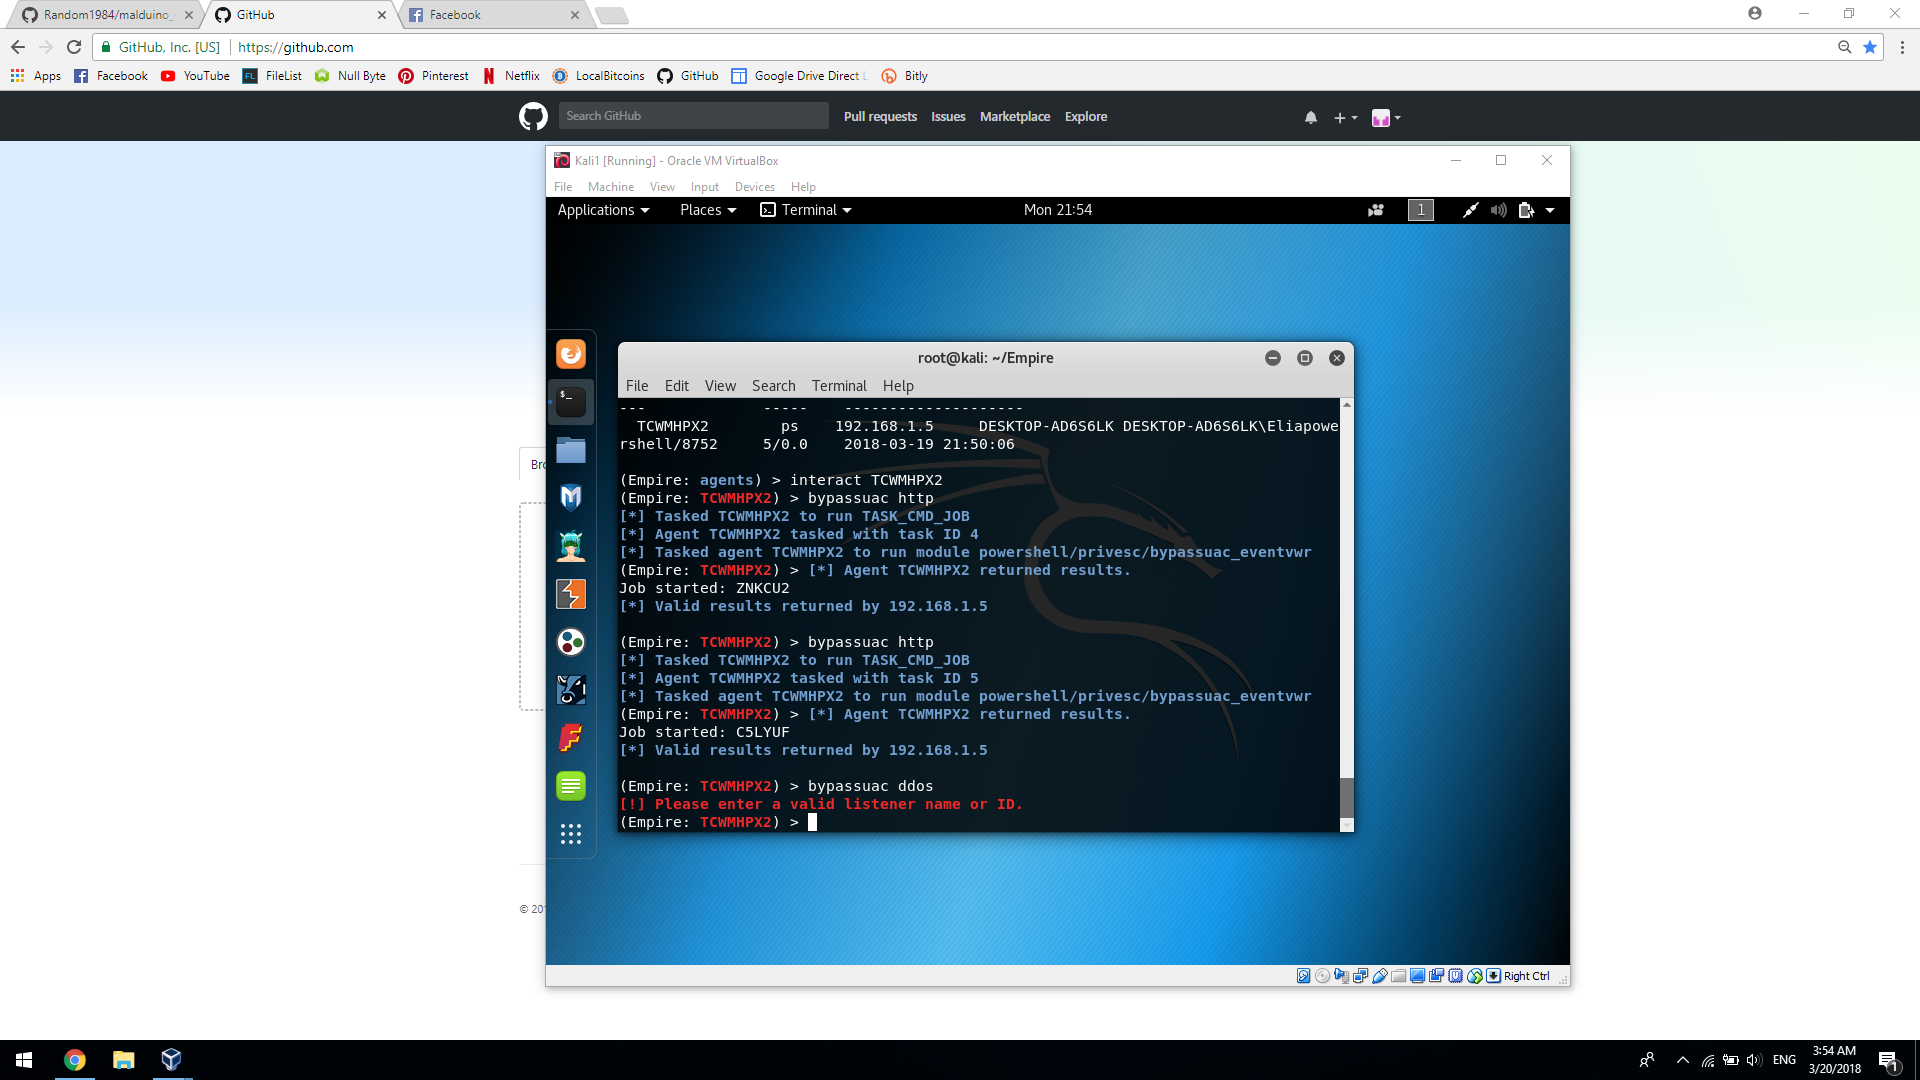1920x1080 pixels.
Task: Start Burp Suite from the favorites bar
Action: coord(570,594)
